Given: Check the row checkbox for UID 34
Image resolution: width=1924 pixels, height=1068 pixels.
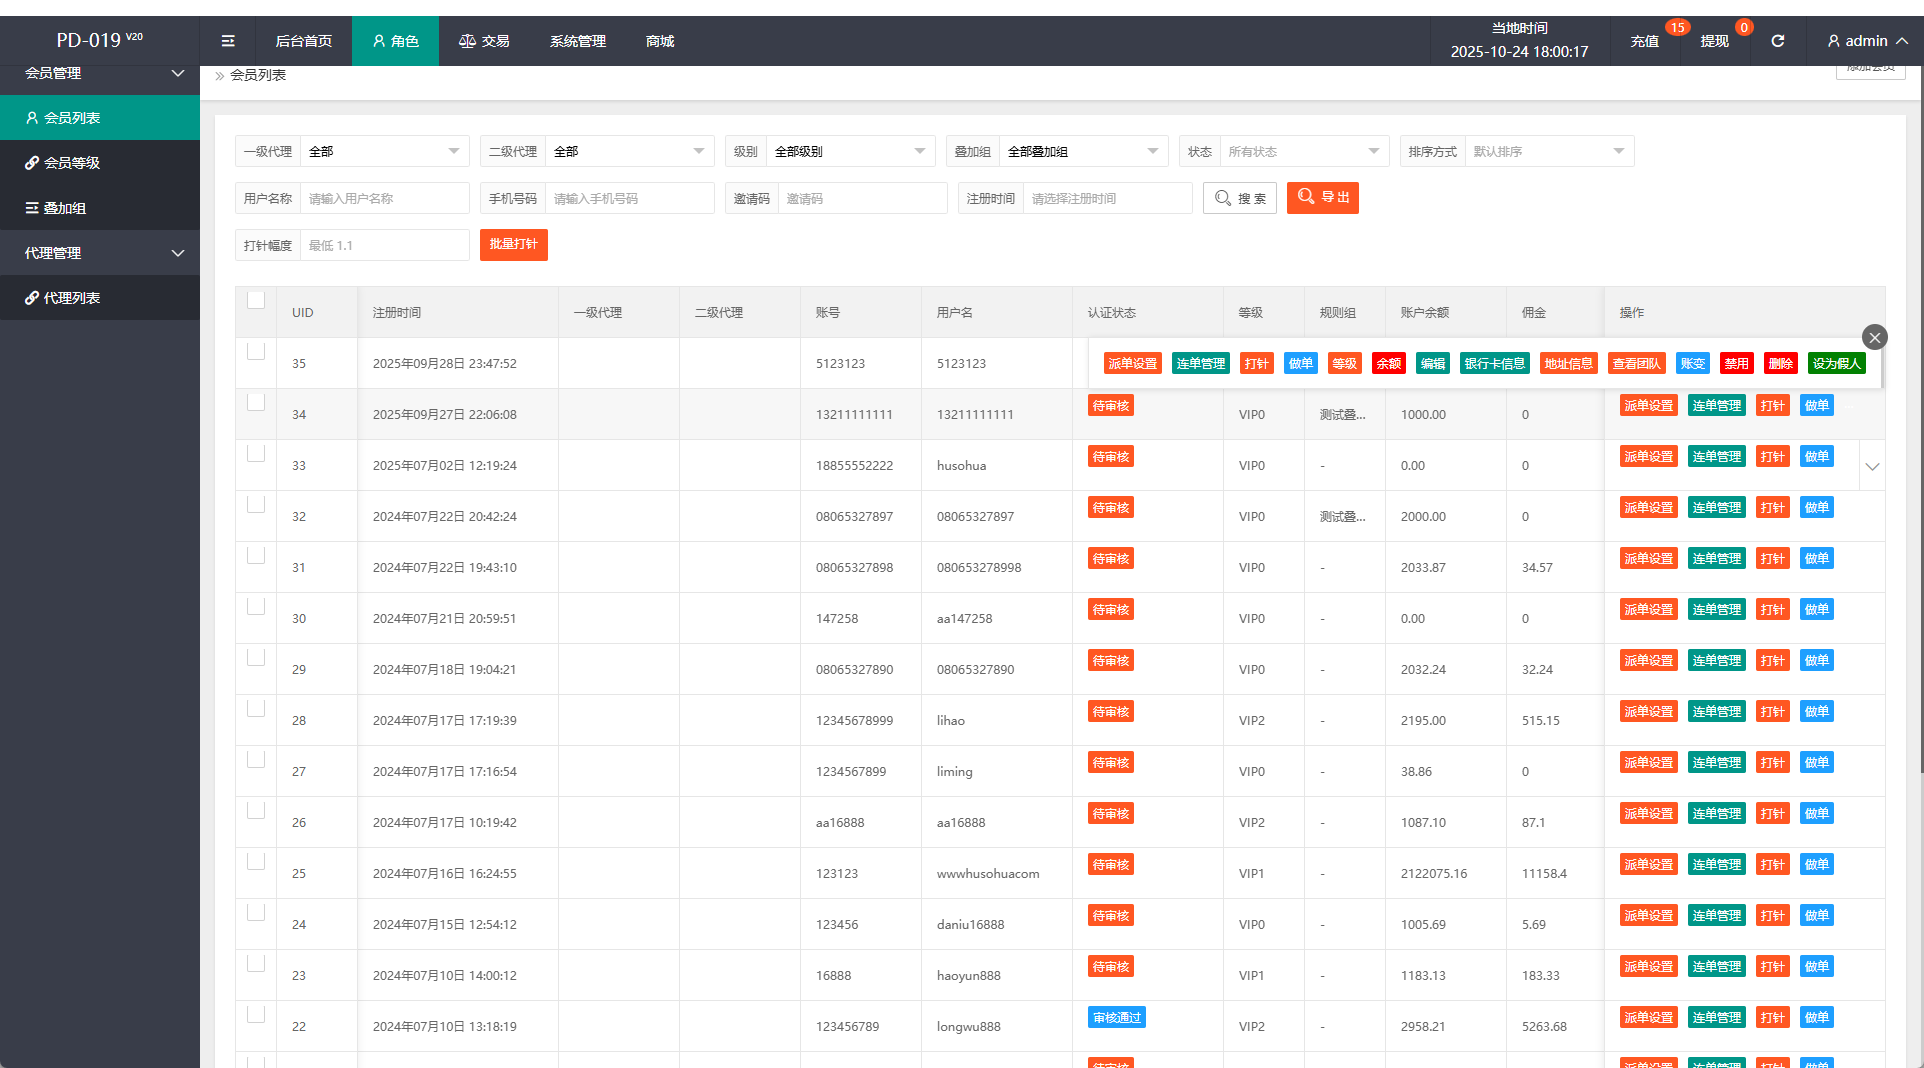Looking at the screenshot, I should (256, 402).
